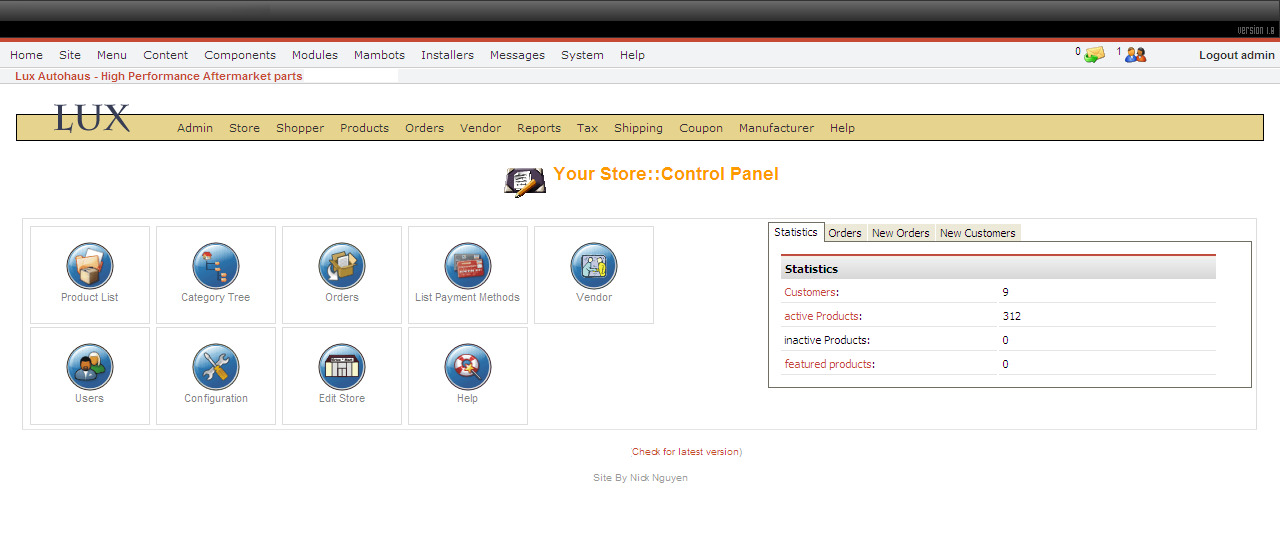
Task: Click the Category Tree icon
Action: pyautogui.click(x=216, y=267)
